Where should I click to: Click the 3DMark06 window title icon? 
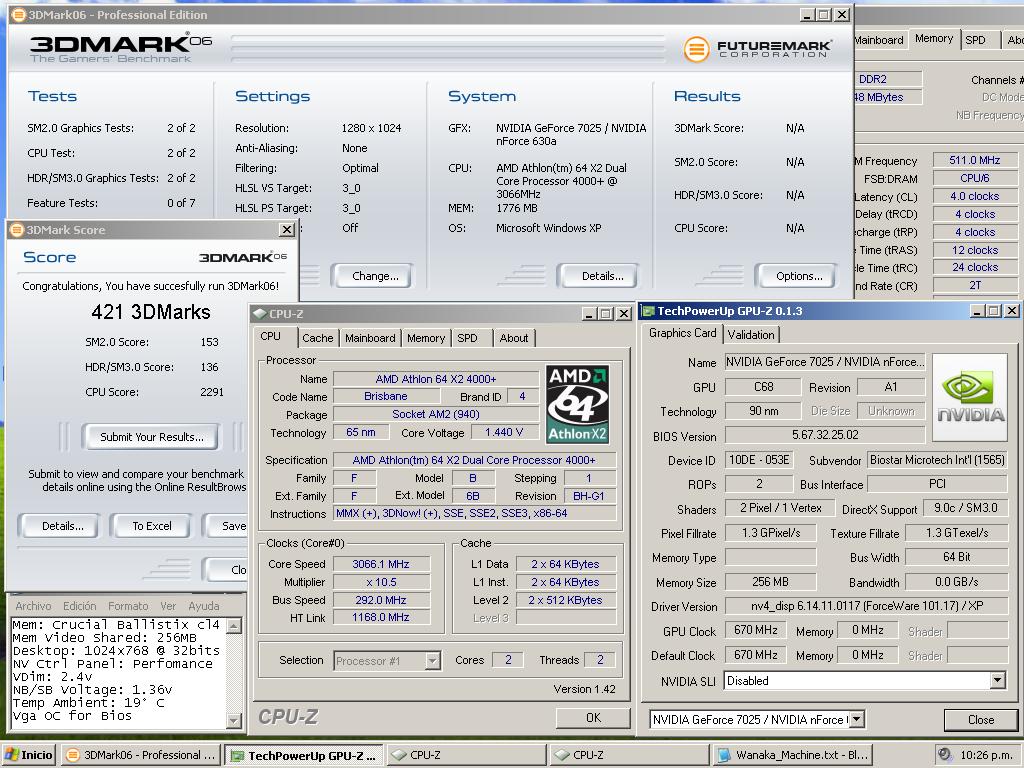pos(19,14)
